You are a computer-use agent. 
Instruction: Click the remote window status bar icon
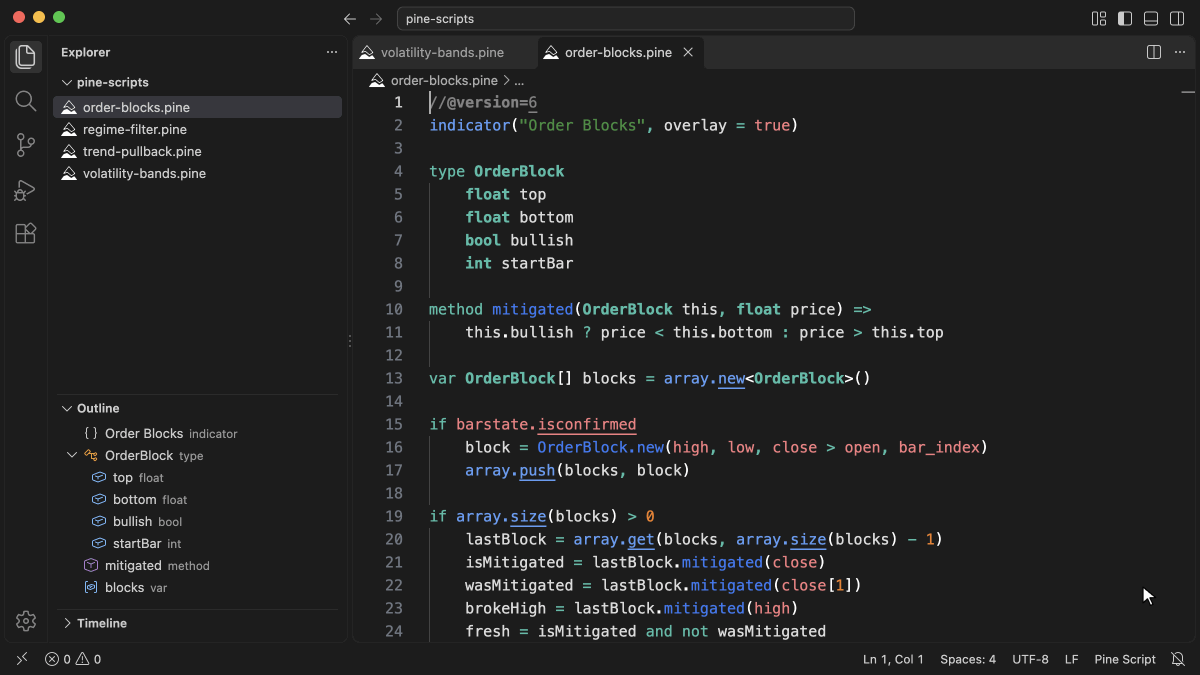(x=22, y=659)
